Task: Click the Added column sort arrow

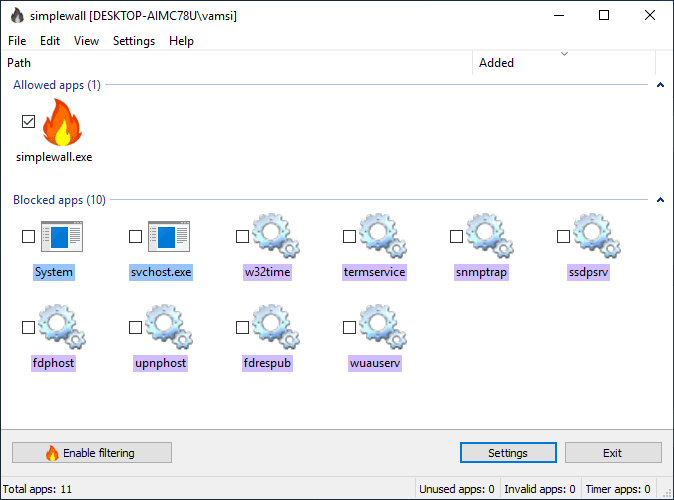Action: tap(564, 54)
